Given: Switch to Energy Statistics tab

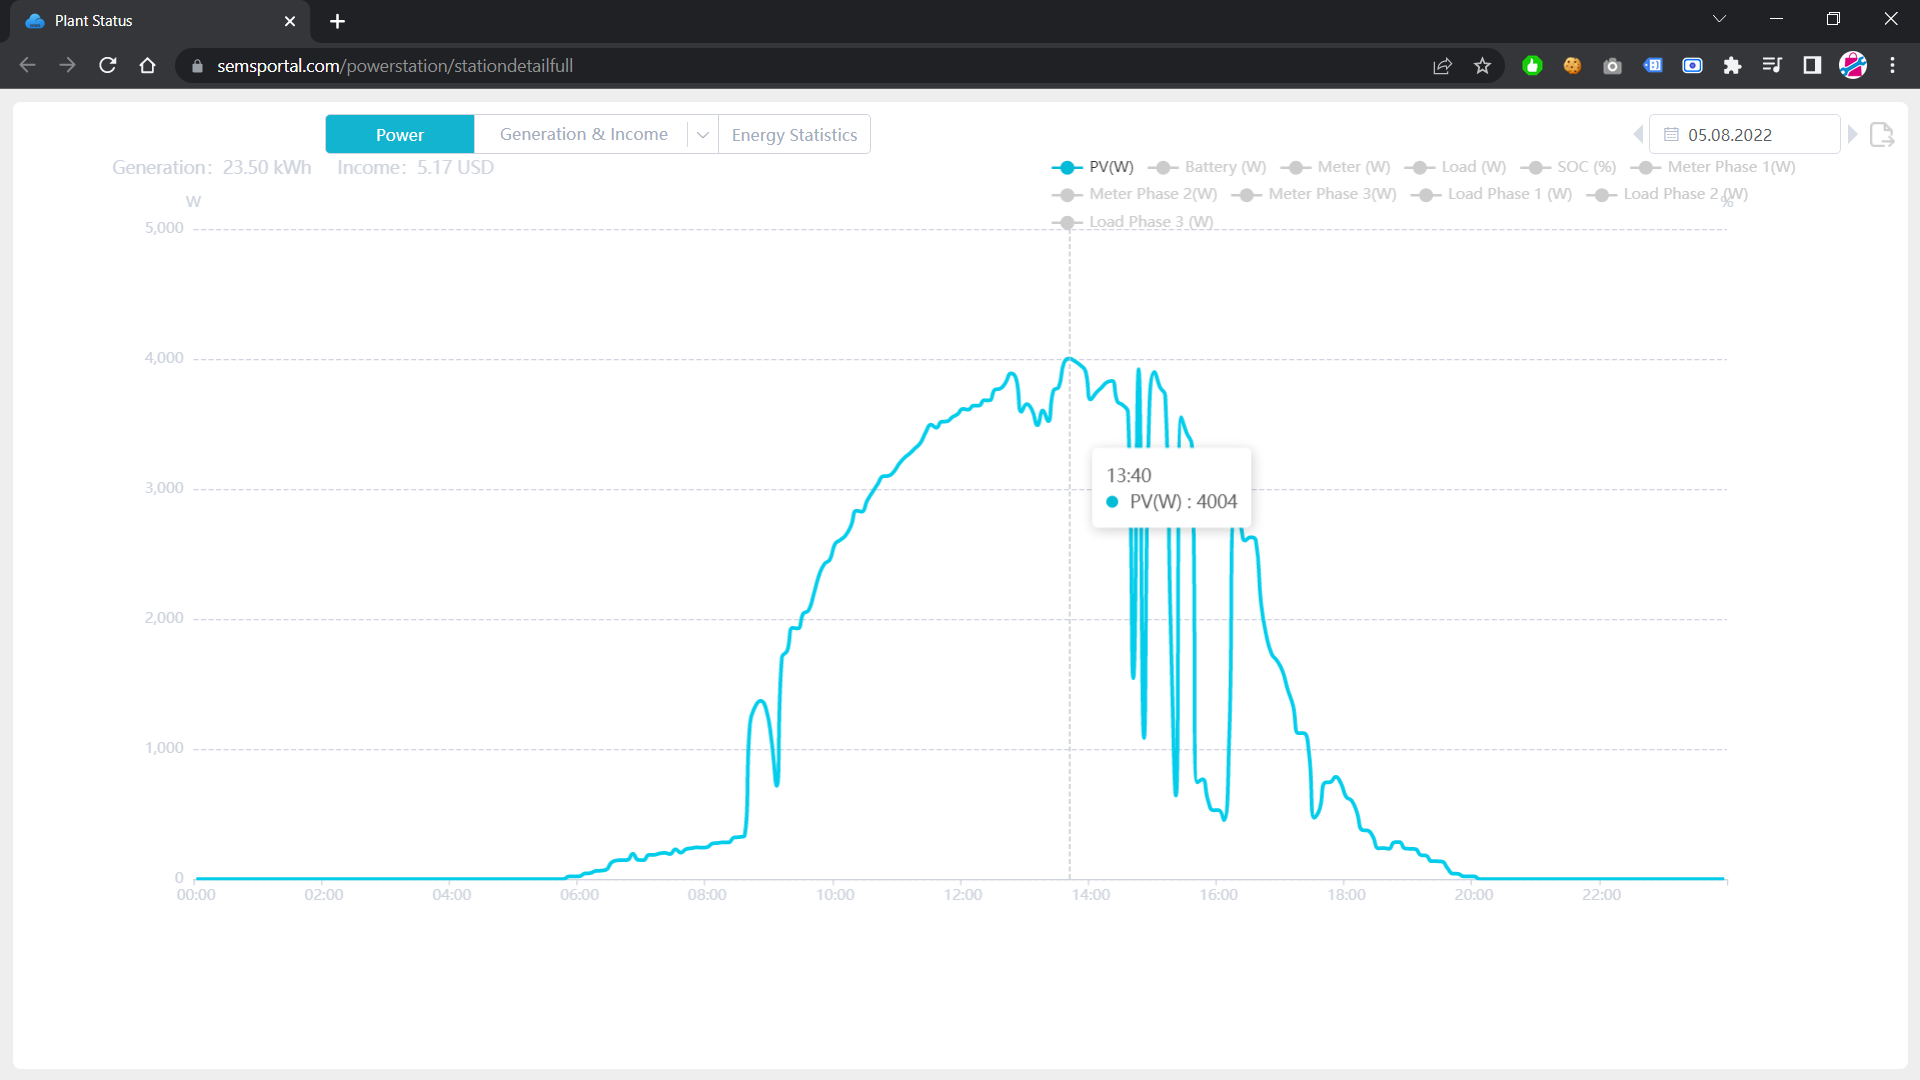Looking at the screenshot, I should (x=794, y=135).
